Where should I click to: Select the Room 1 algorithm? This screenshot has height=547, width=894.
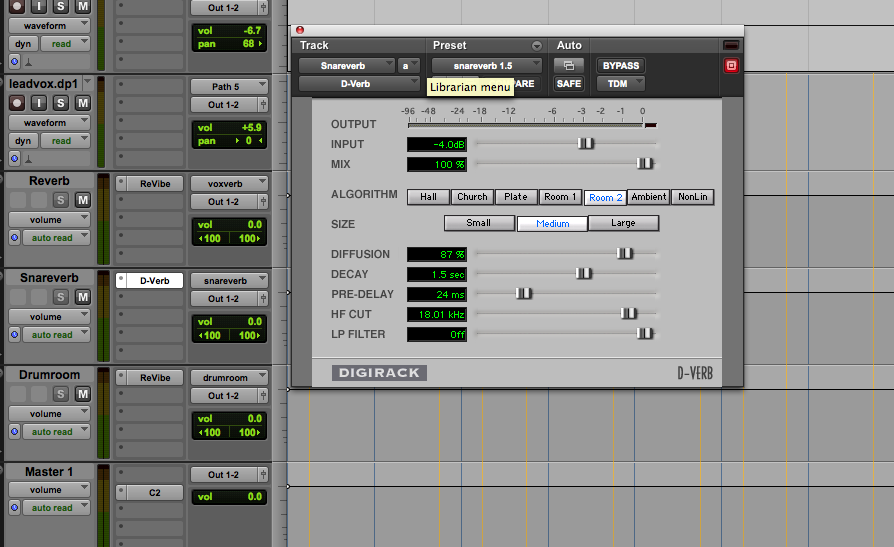pyautogui.click(x=559, y=197)
